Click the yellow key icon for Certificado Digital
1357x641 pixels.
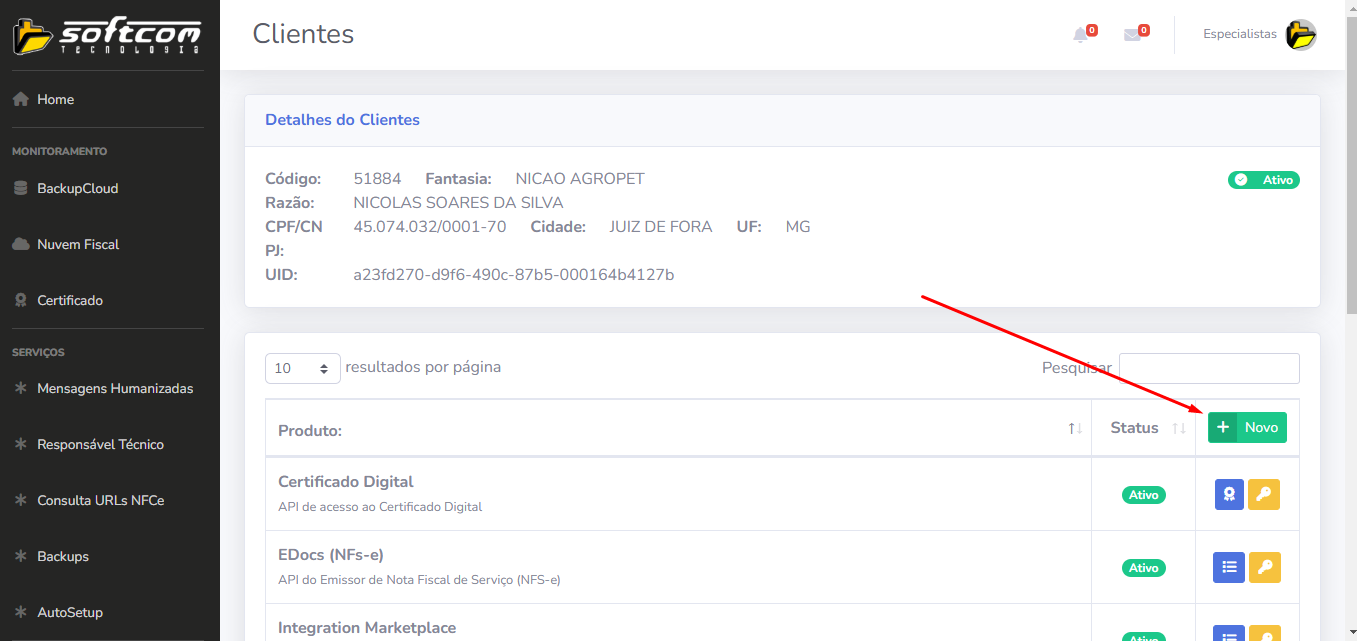[1264, 494]
